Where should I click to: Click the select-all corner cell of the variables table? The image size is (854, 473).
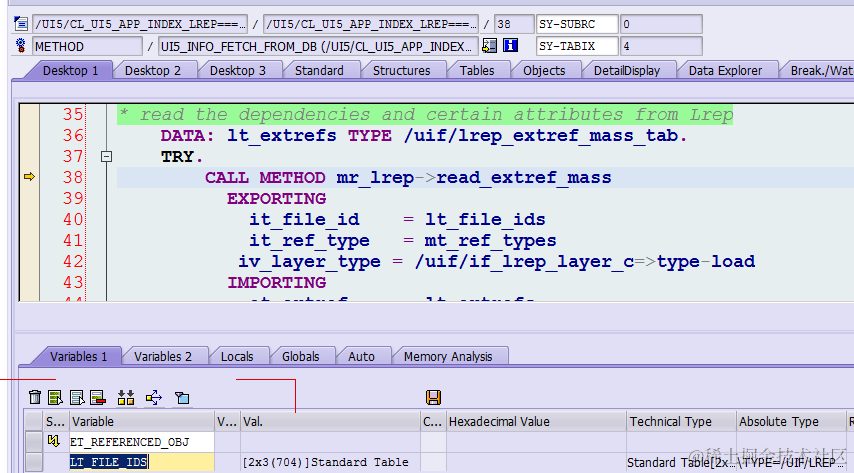[34, 421]
